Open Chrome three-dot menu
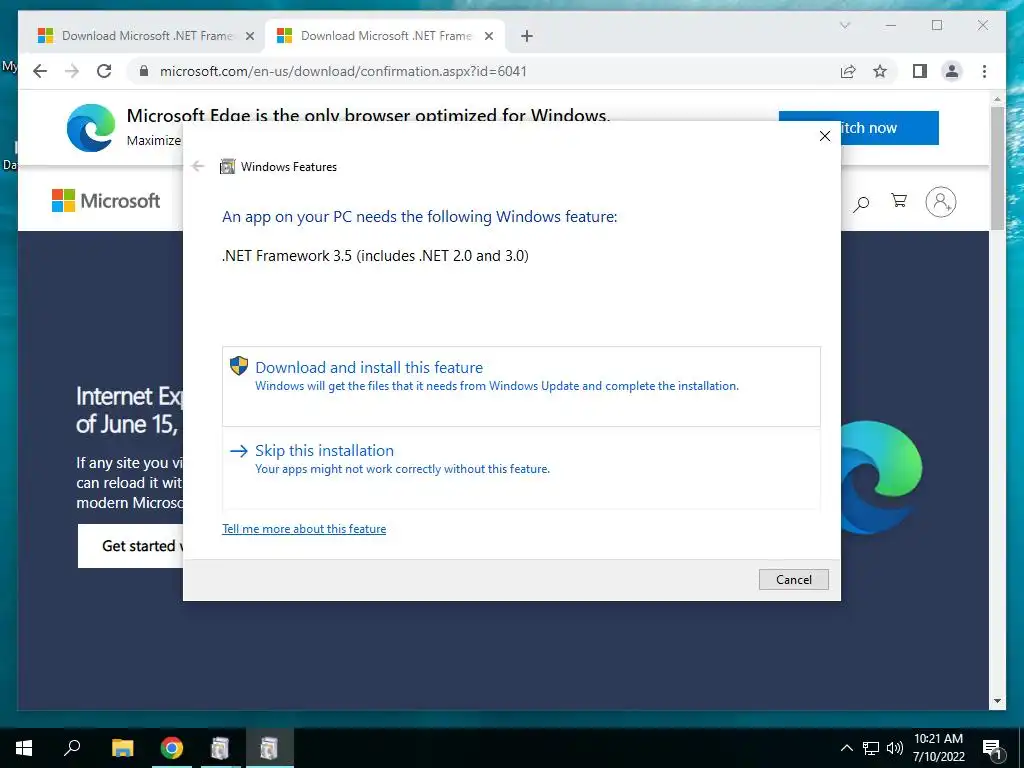The height and width of the screenshot is (768, 1024). tap(984, 71)
